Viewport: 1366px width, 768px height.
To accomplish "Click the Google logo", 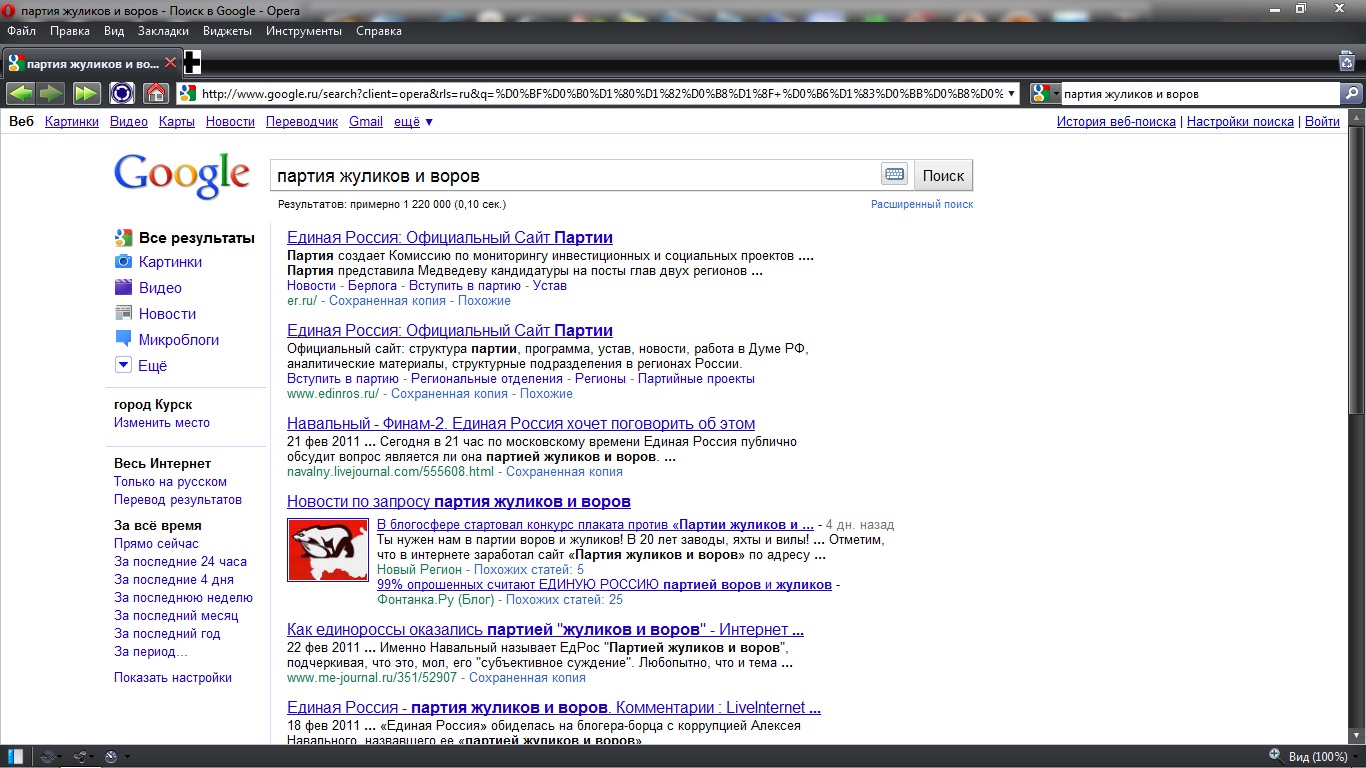I will coord(182,176).
